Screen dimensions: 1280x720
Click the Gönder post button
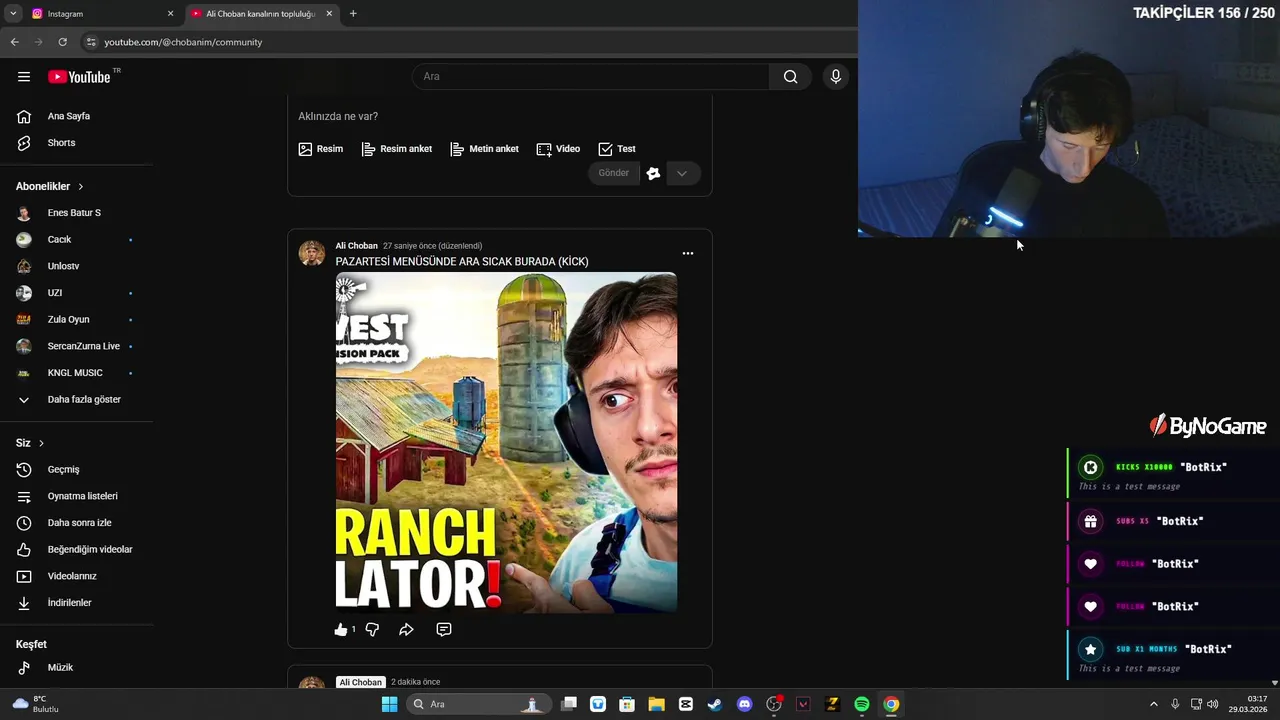tap(613, 173)
